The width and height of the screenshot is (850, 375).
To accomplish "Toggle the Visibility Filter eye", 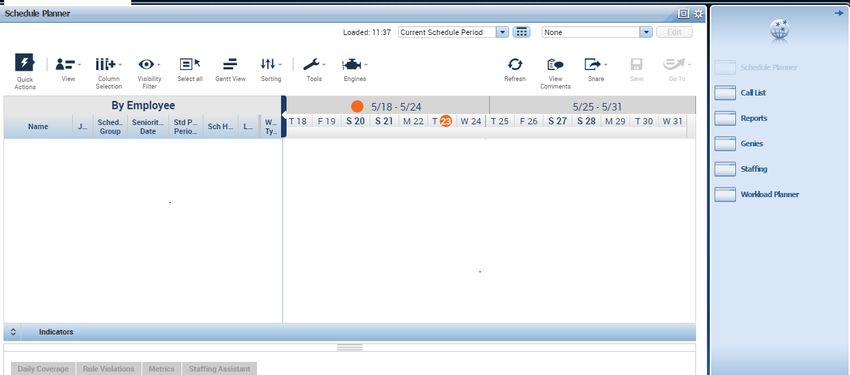I will tap(146, 64).
